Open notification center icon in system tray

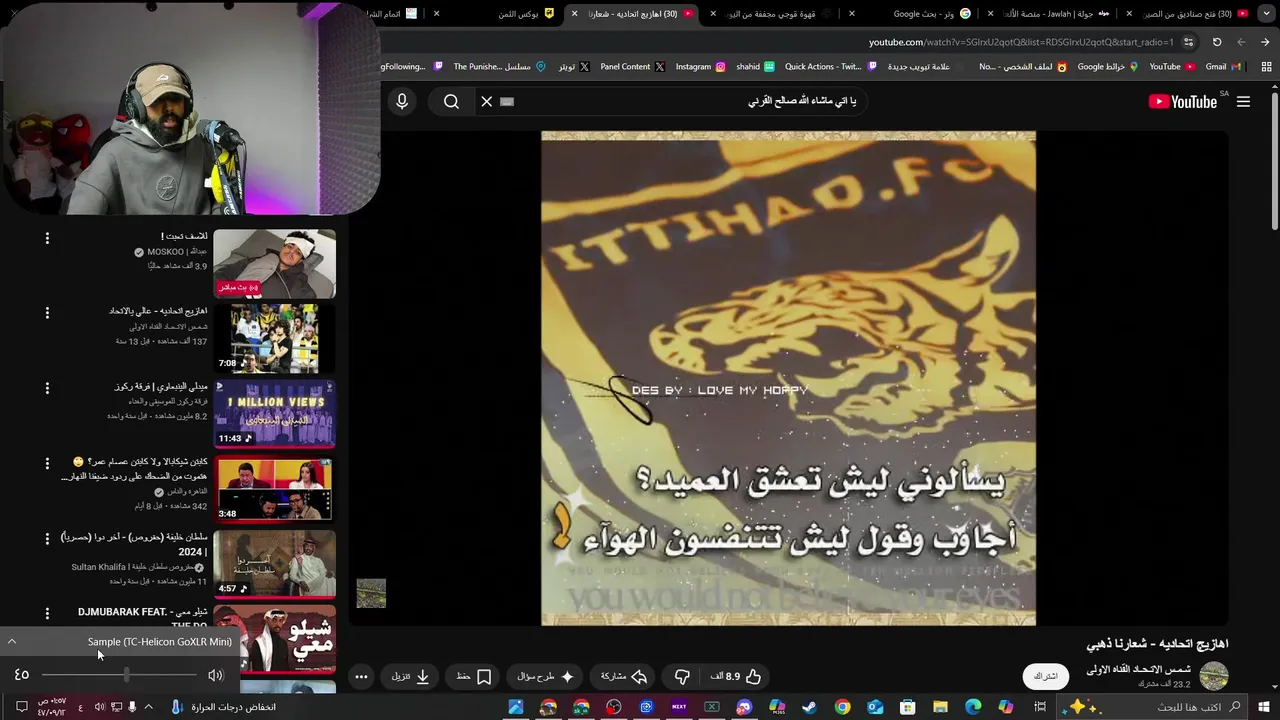[x=21, y=707]
